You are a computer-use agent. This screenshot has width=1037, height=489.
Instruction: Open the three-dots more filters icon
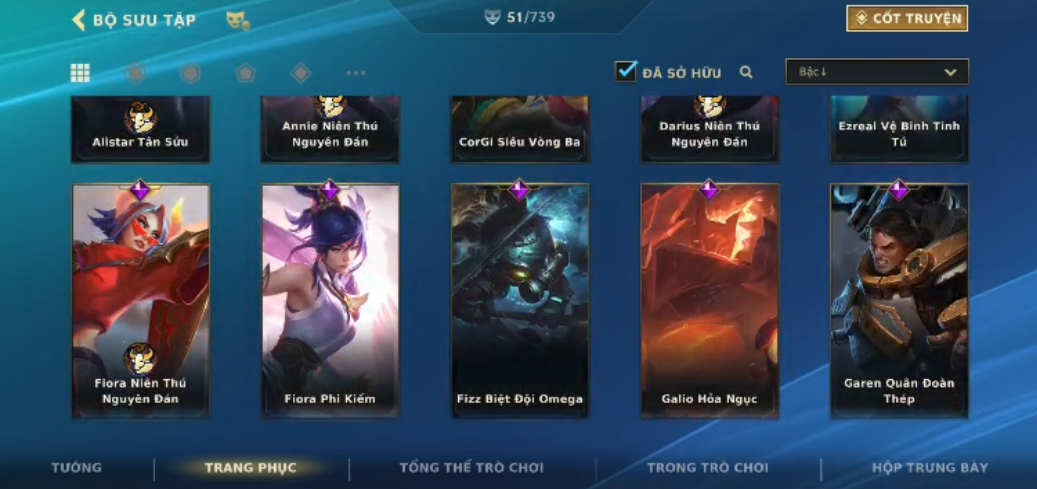coord(356,73)
